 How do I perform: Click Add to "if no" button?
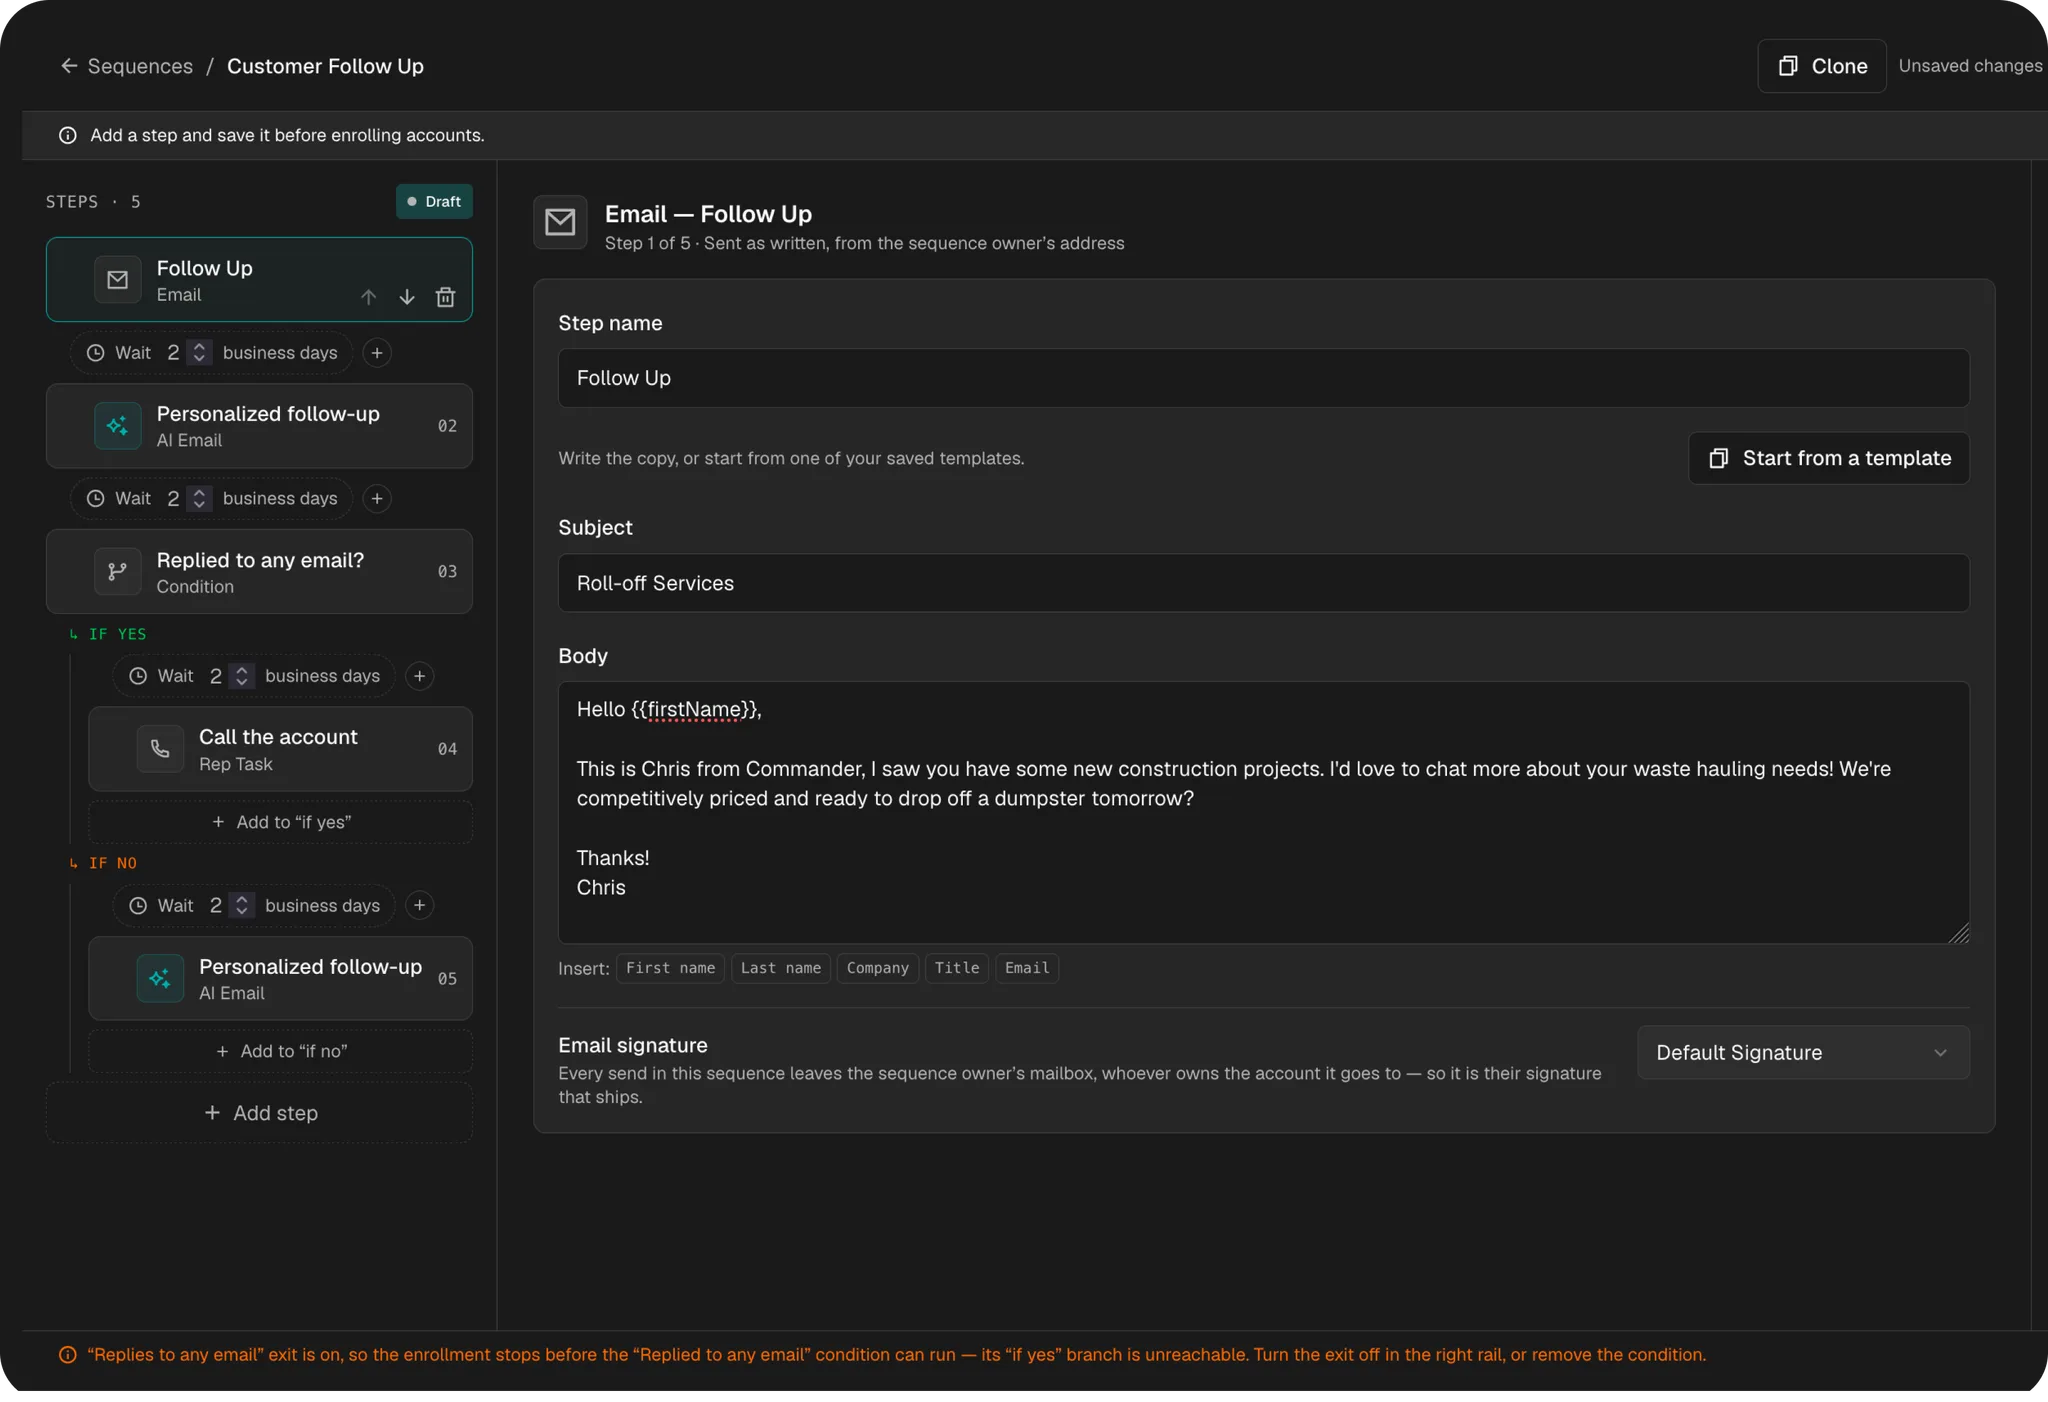(x=280, y=1051)
